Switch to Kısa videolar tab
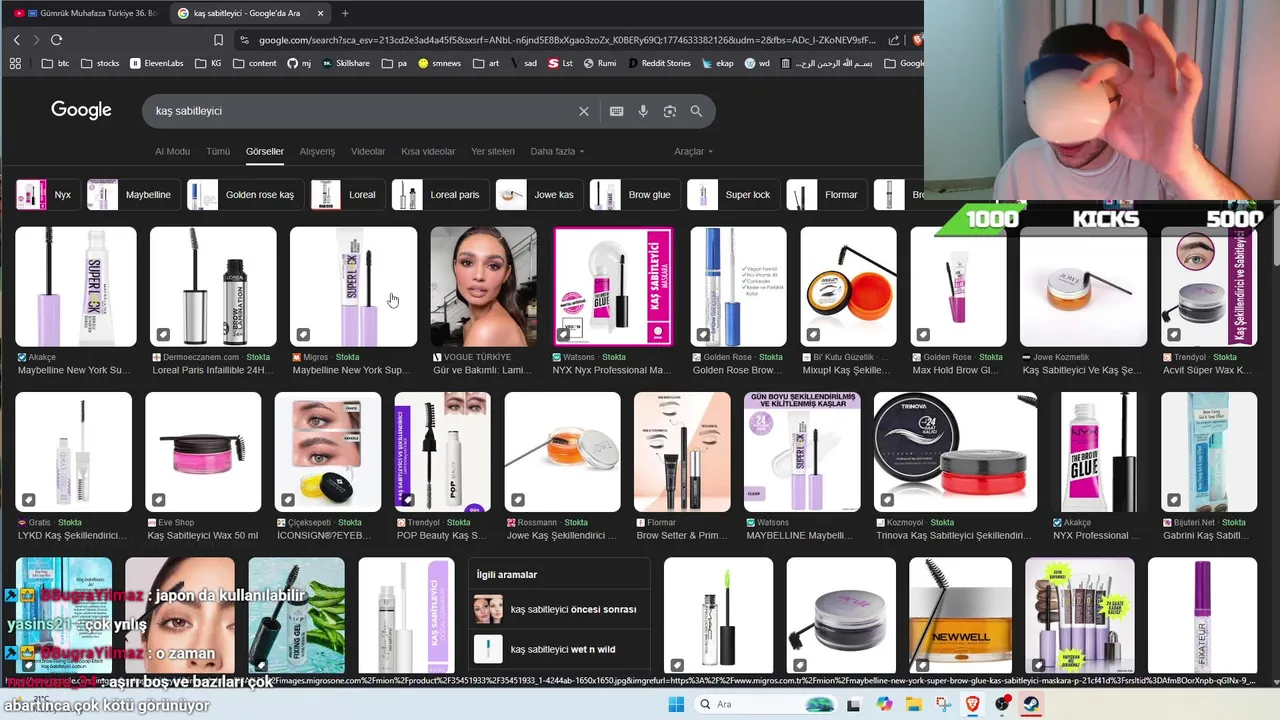 [x=428, y=151]
